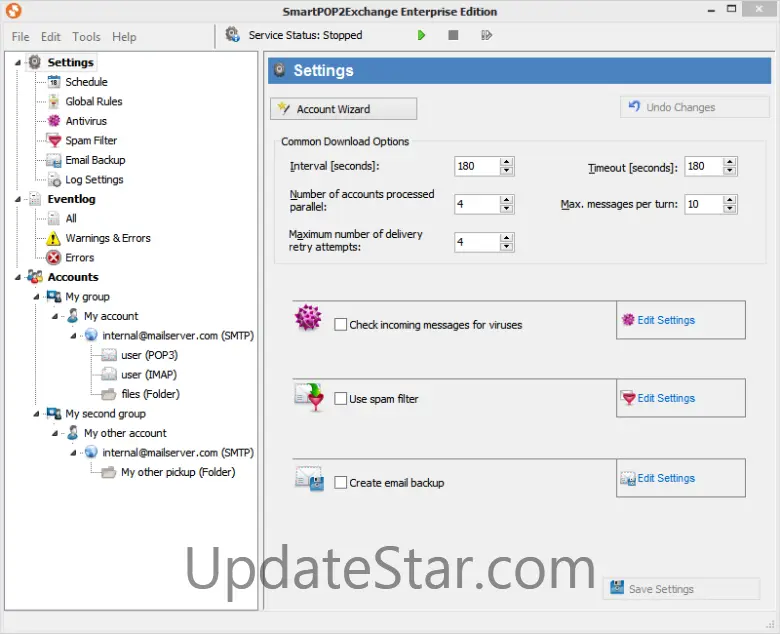Image resolution: width=780 pixels, height=634 pixels.
Task: Click the SmartPOP2Exchange app logo in the title bar
Action: pos(14,10)
